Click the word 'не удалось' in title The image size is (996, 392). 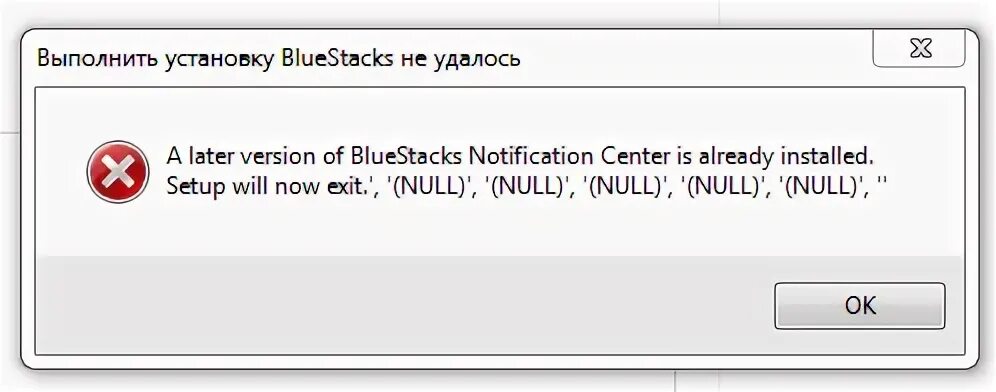[x=461, y=60]
